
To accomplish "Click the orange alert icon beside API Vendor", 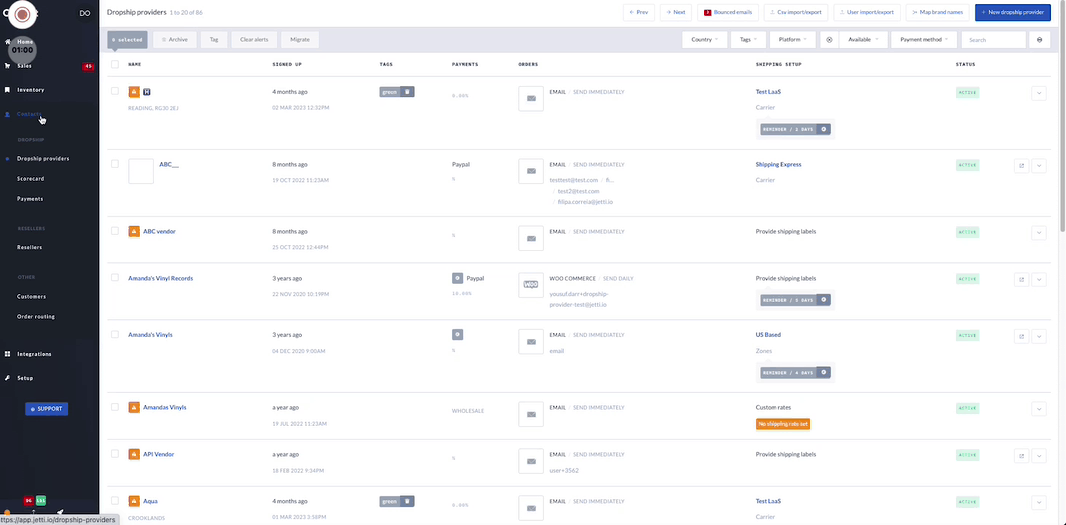I will click(x=134, y=454).
